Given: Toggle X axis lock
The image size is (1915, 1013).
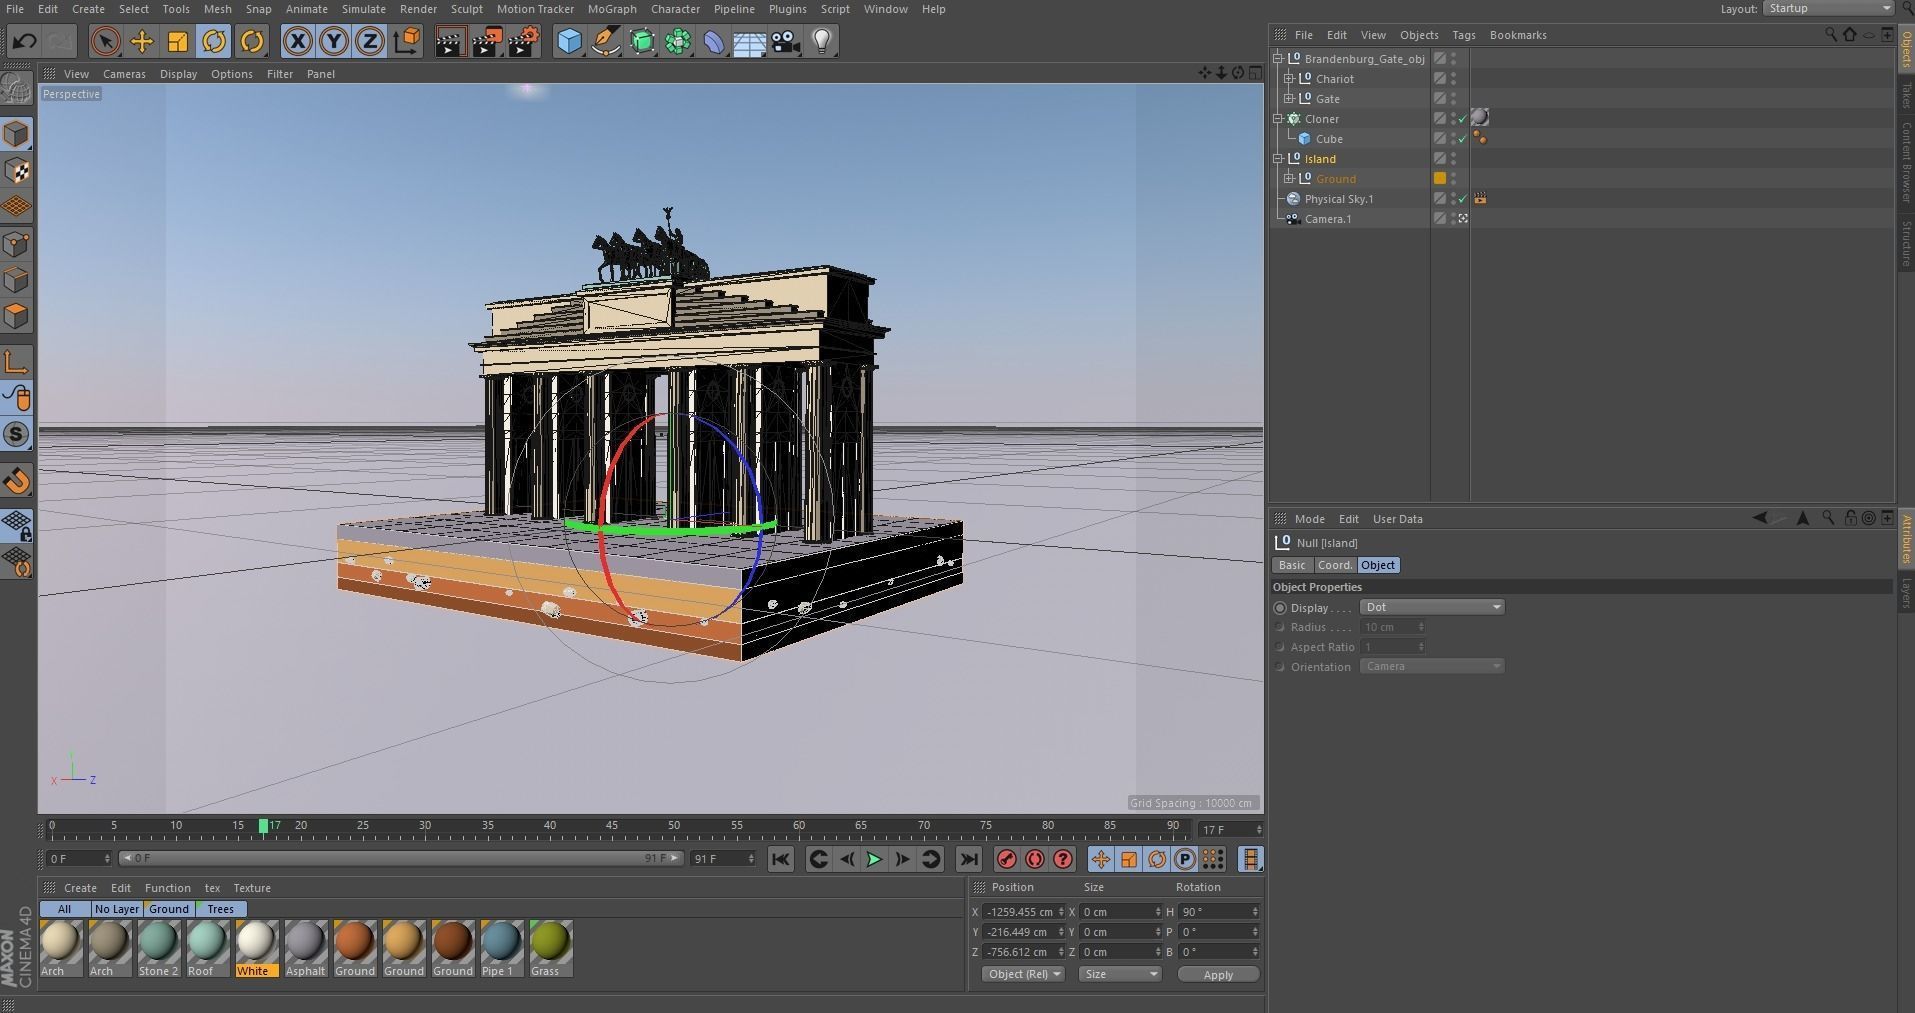Looking at the screenshot, I should point(297,41).
